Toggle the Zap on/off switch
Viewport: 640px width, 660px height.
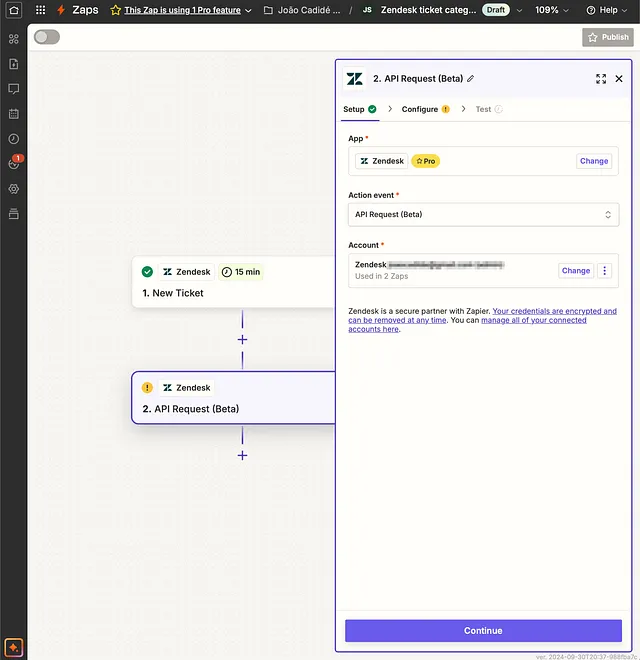point(47,37)
